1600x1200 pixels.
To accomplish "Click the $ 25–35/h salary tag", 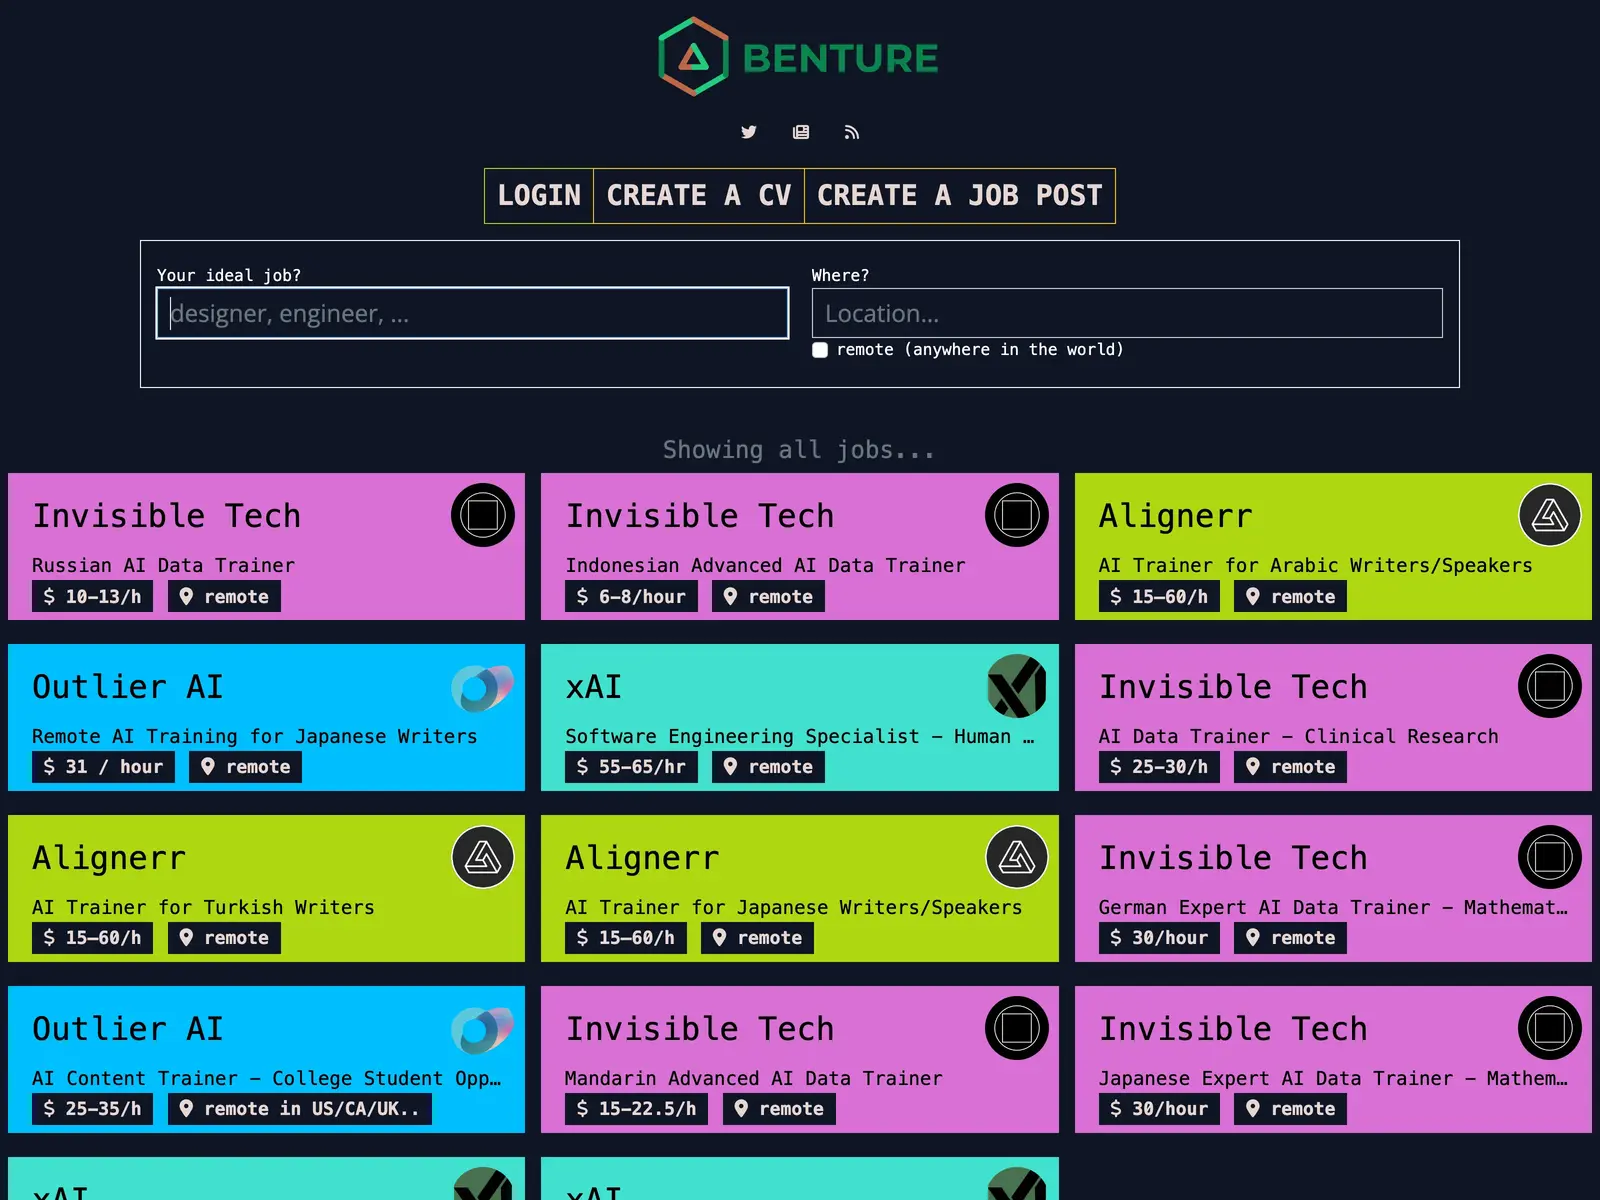I will point(92,1109).
